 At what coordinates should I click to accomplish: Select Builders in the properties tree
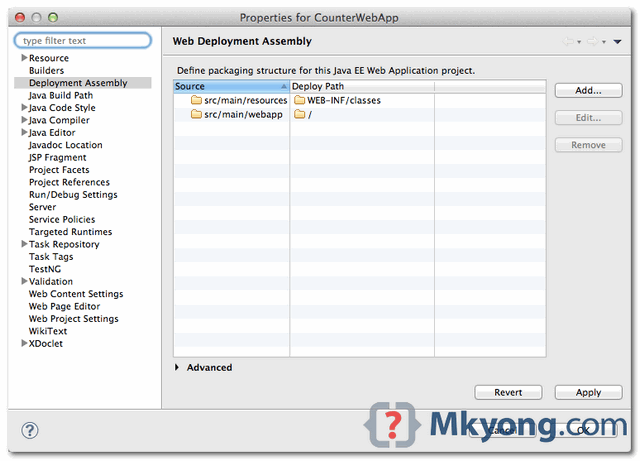pos(47,71)
